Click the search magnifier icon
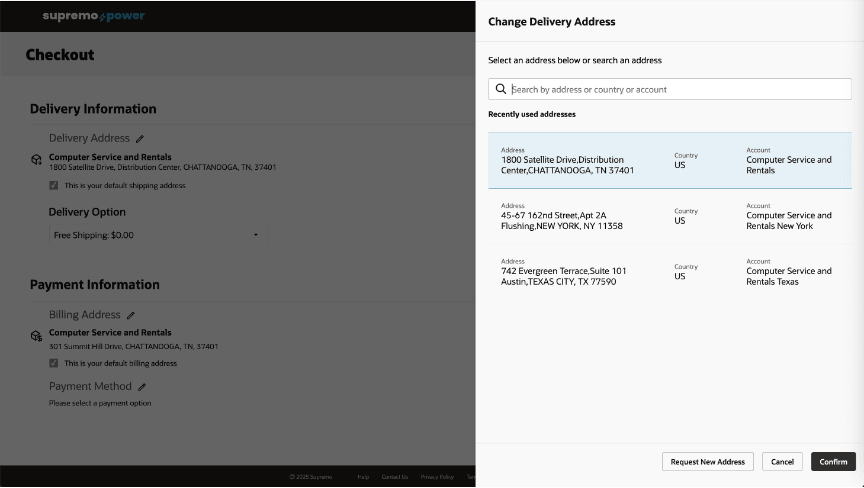The height and width of the screenshot is (488, 864). [x=500, y=89]
